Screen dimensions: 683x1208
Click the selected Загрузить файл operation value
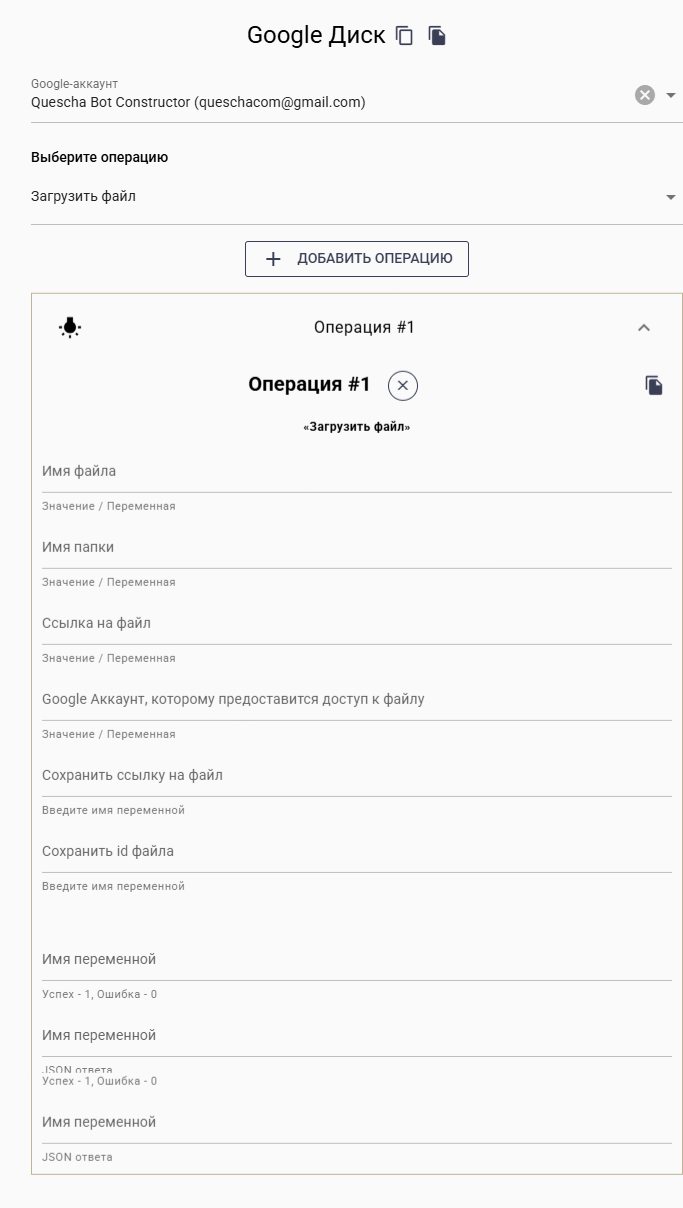pyautogui.click(x=84, y=197)
